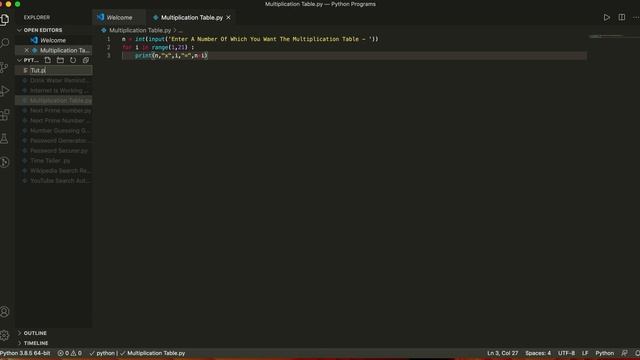Click the errors and warnings status indicator
The height and width of the screenshot is (360, 640).
click(69, 353)
